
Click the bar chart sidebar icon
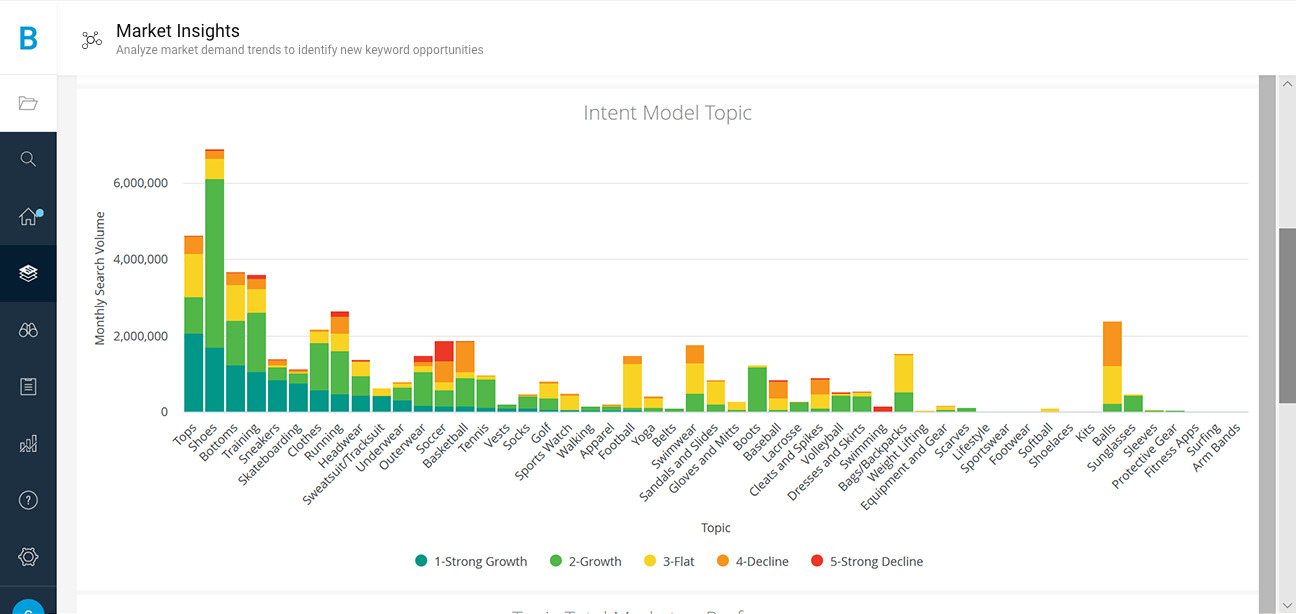(28, 444)
